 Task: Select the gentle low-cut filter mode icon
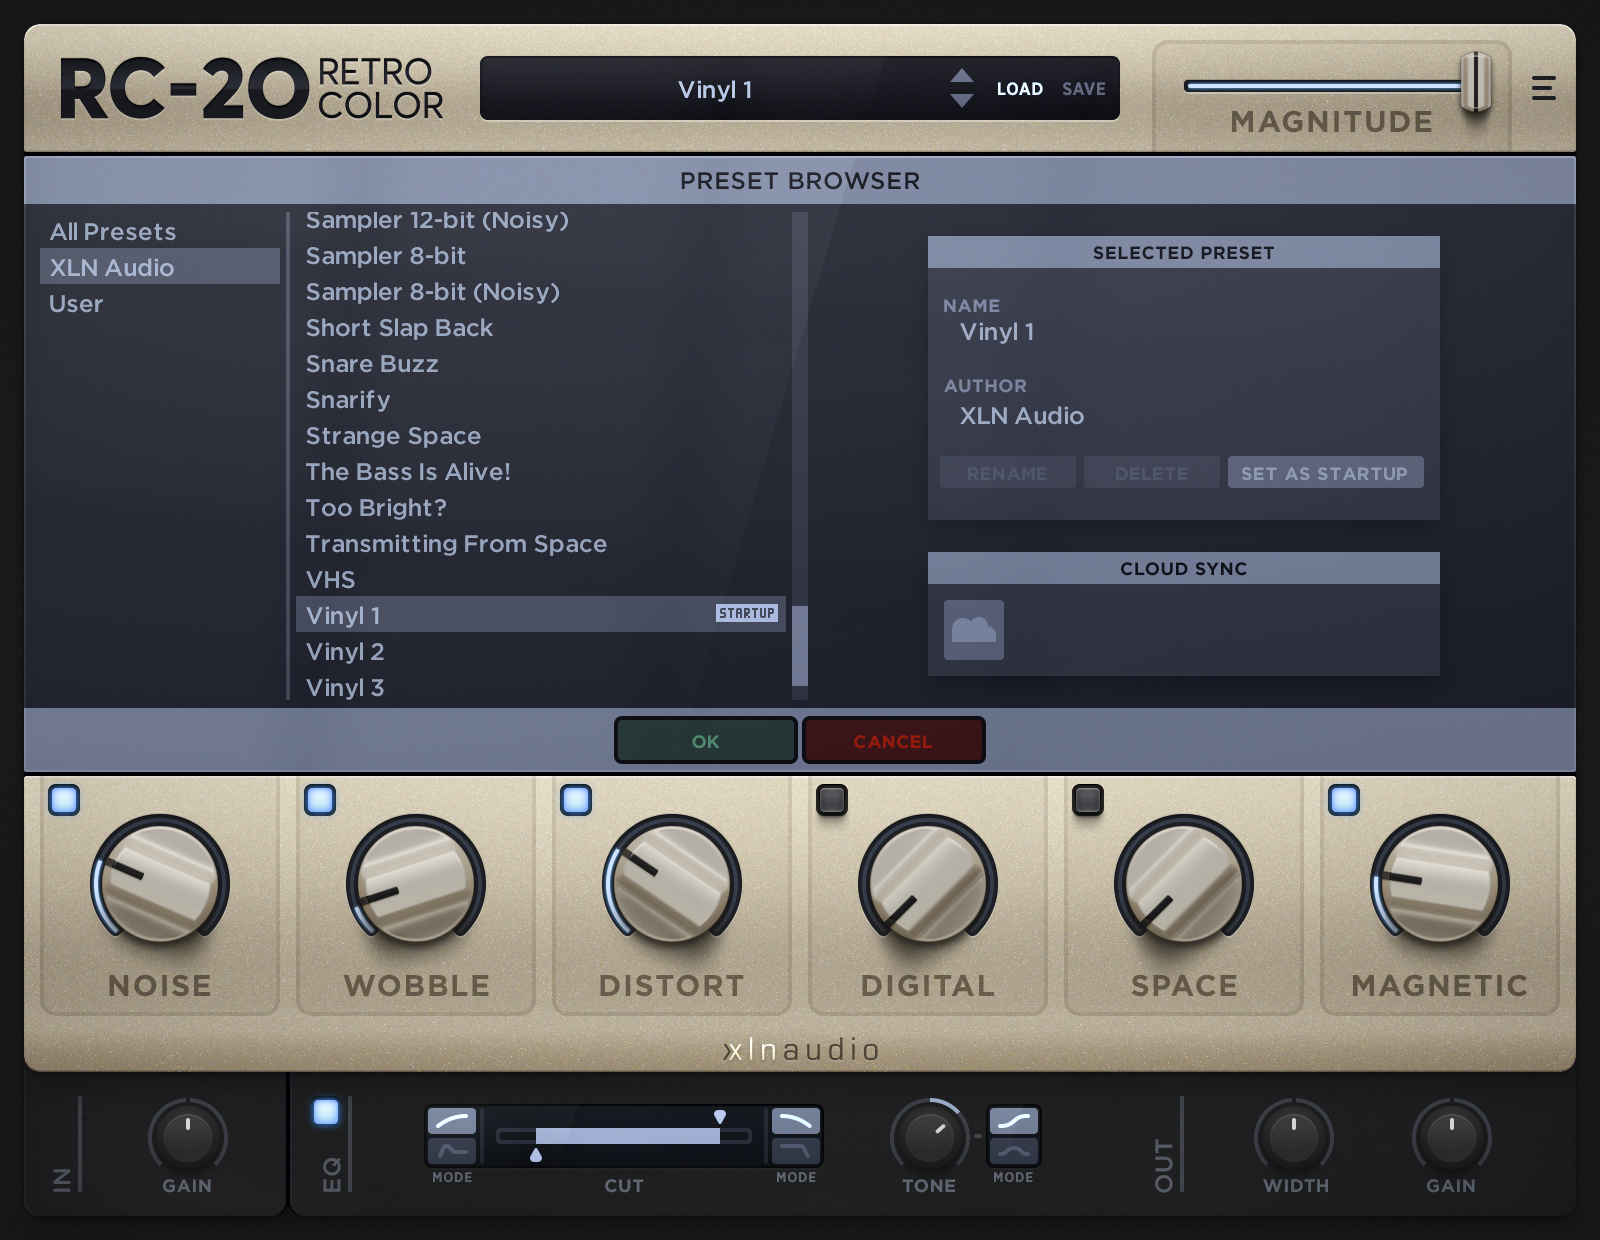click(452, 1121)
